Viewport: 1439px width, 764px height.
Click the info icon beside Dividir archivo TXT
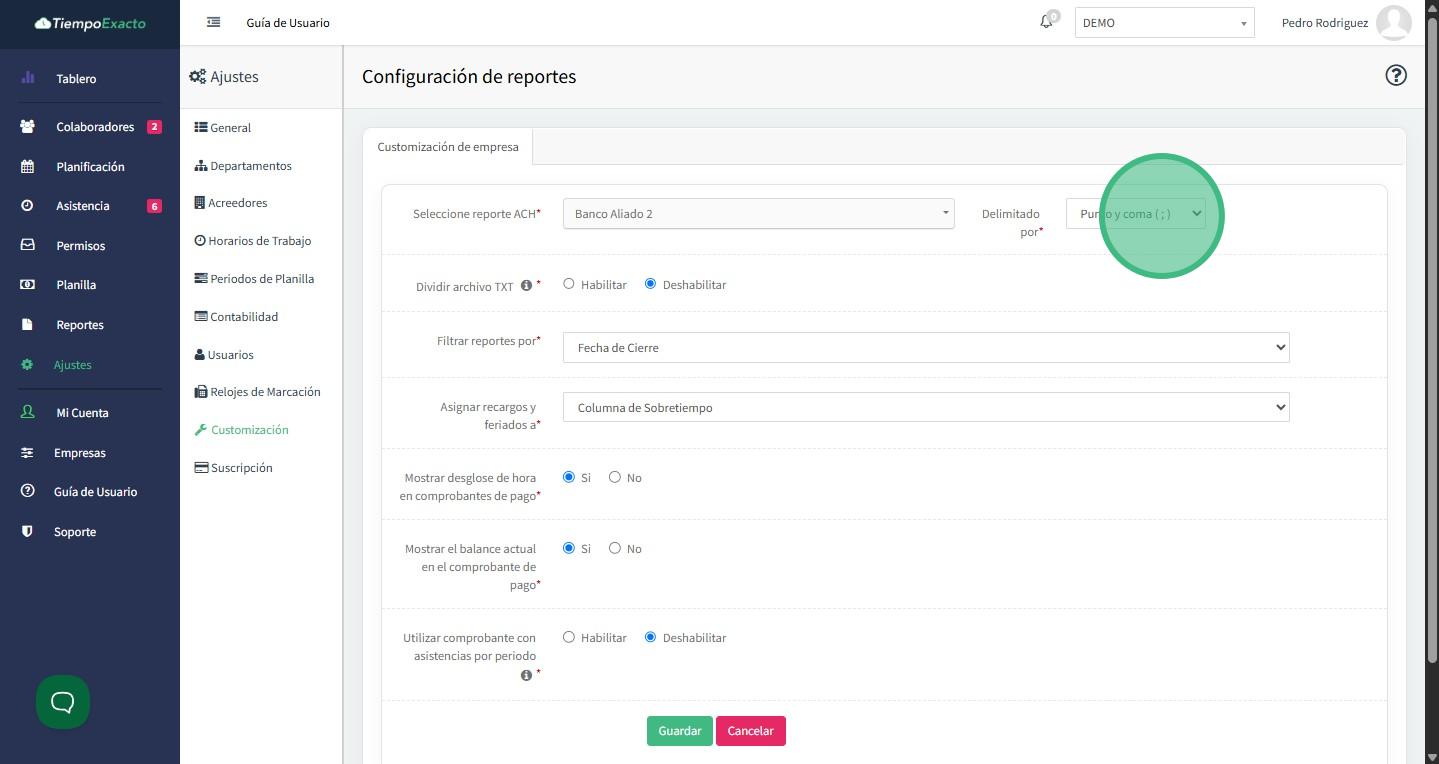pos(526,286)
